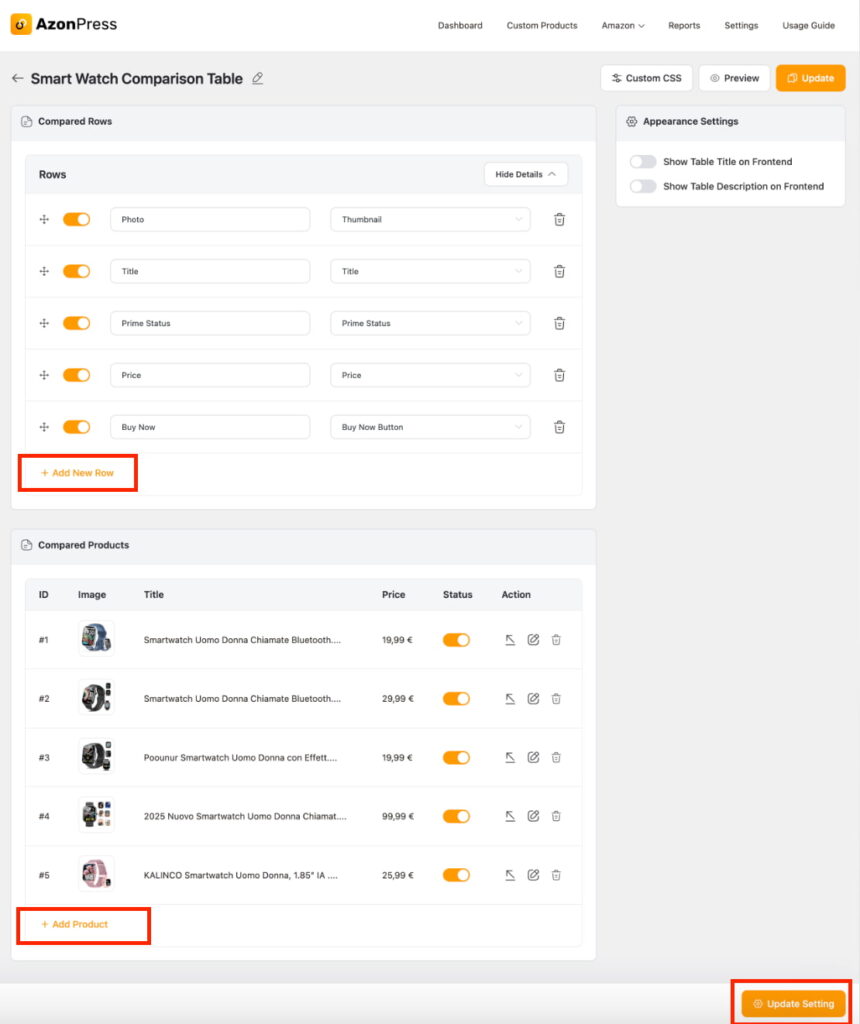Viewport: 860px width, 1024px height.
Task: Delete product #3 with trash icon
Action: [x=556, y=758]
